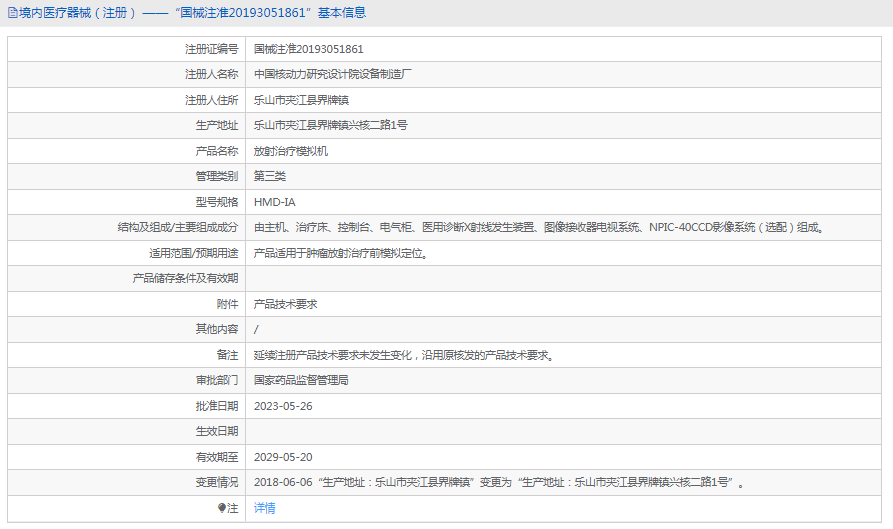The width and height of the screenshot is (893, 529).
Task: Click the document icon beside the page title
Action: click(12, 13)
